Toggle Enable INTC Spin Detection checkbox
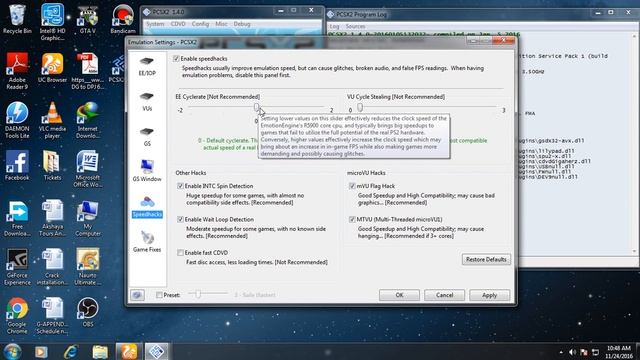 (180, 186)
